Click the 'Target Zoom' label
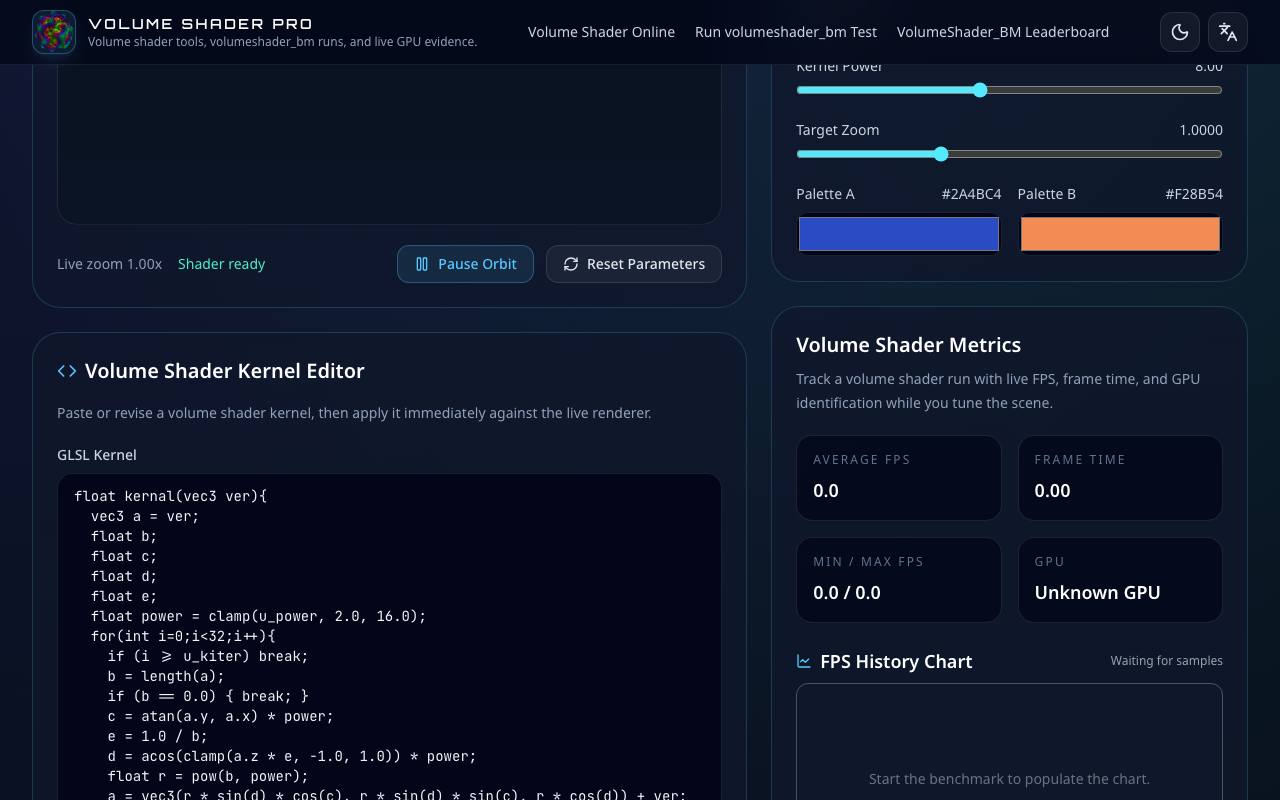1280x800 pixels. coord(838,130)
